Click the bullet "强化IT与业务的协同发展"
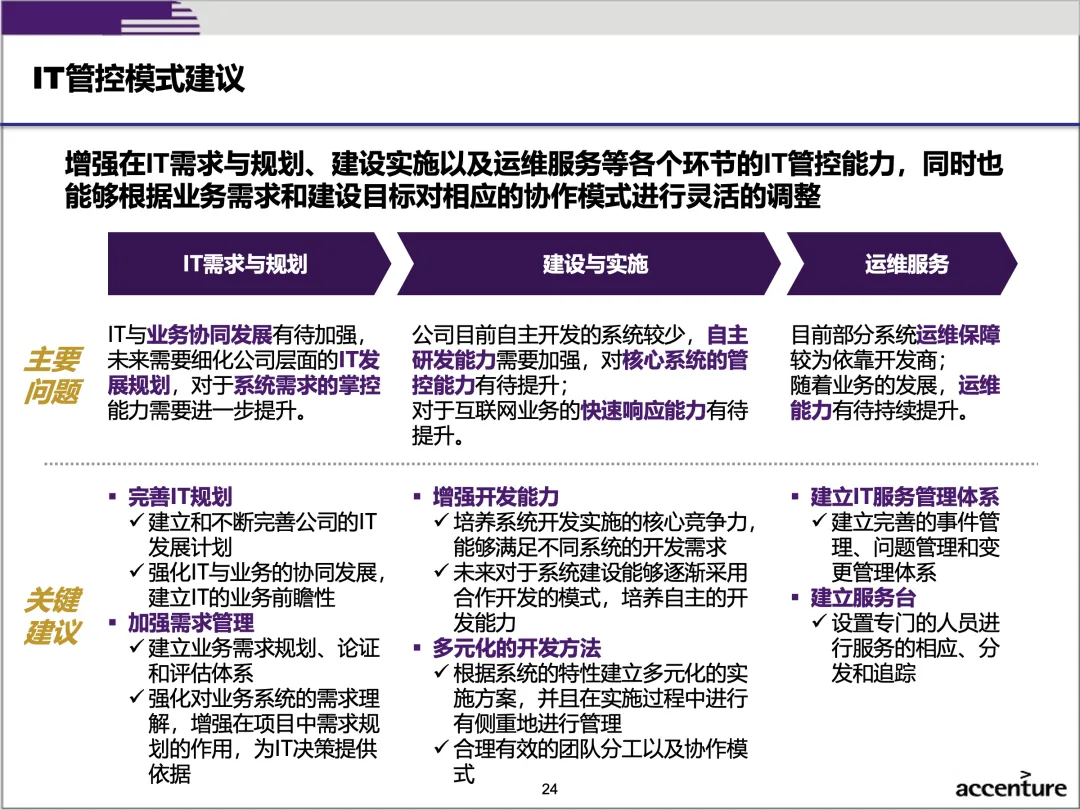The width and height of the screenshot is (1080, 810). pos(258,585)
